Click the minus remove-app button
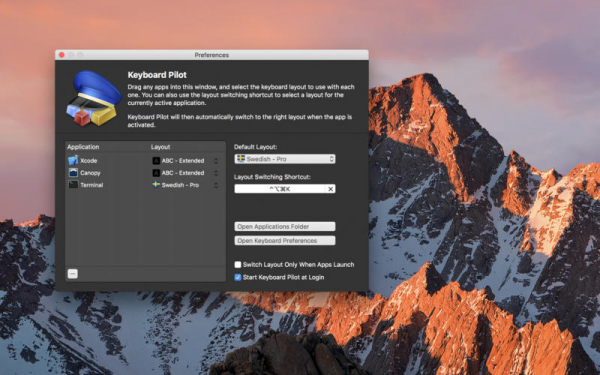 coord(73,274)
